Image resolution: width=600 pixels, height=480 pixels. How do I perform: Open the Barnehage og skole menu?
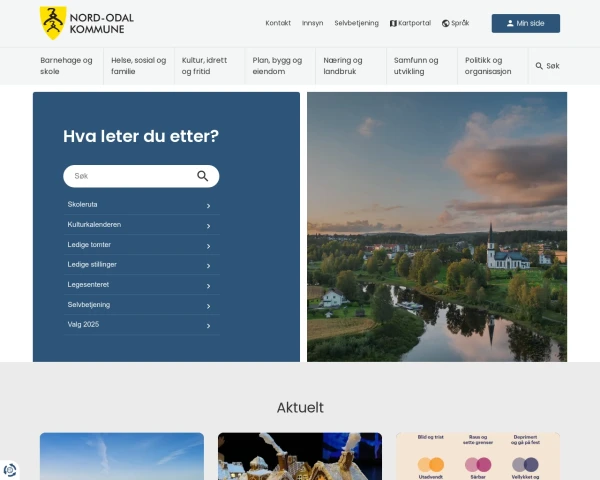[68, 66]
